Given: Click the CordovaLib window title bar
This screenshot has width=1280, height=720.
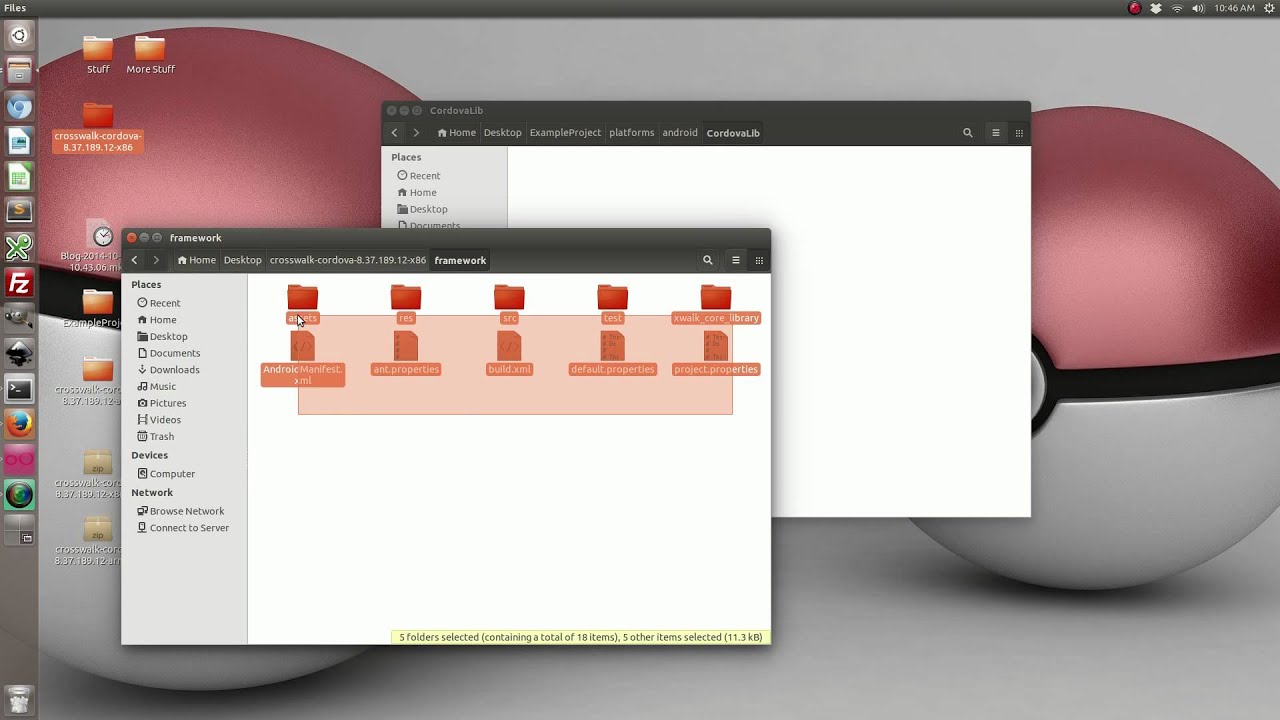Looking at the screenshot, I should pos(706,111).
